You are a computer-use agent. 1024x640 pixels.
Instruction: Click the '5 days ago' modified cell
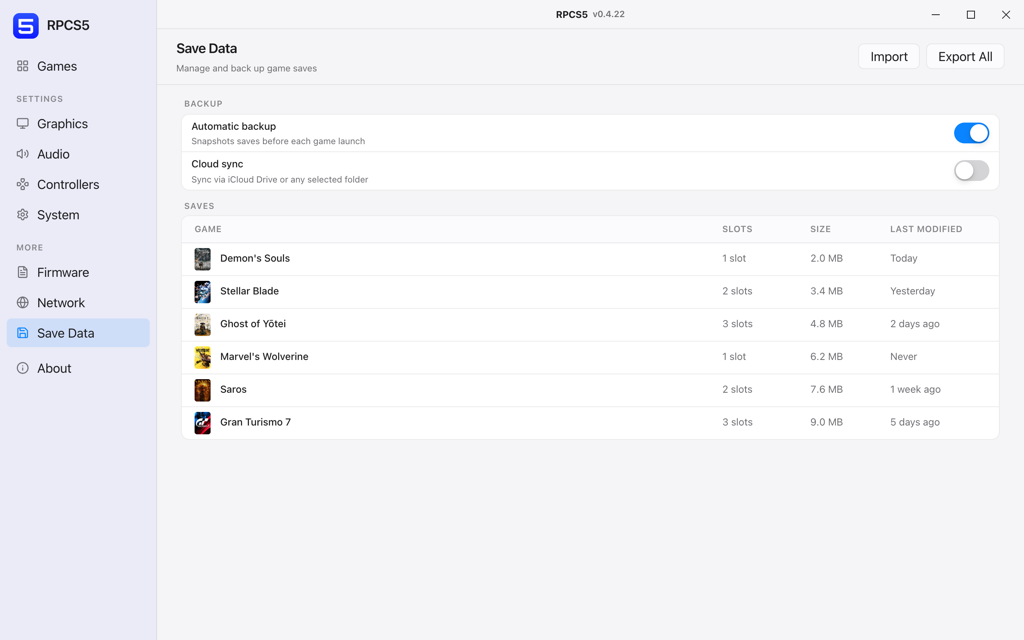pyautogui.click(x=915, y=422)
